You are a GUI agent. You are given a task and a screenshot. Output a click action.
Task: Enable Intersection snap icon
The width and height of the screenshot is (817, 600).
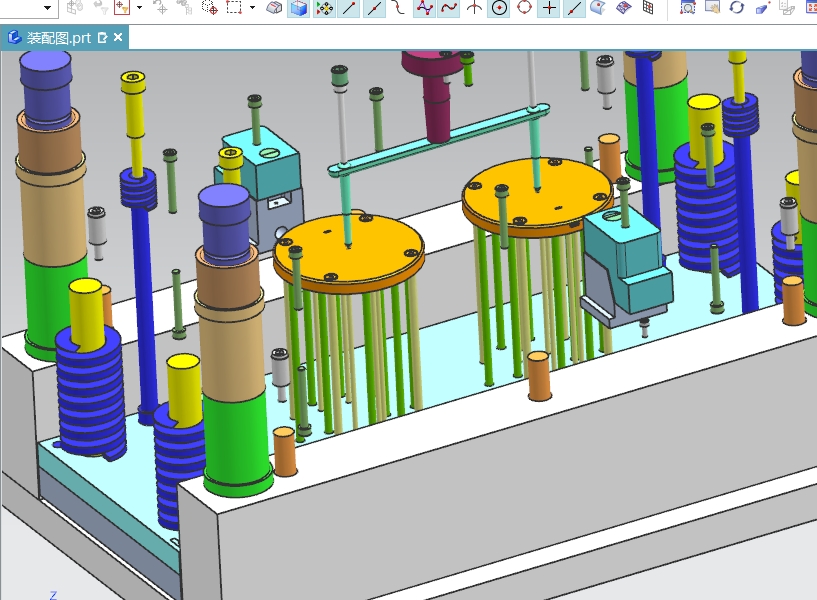[x=474, y=7]
